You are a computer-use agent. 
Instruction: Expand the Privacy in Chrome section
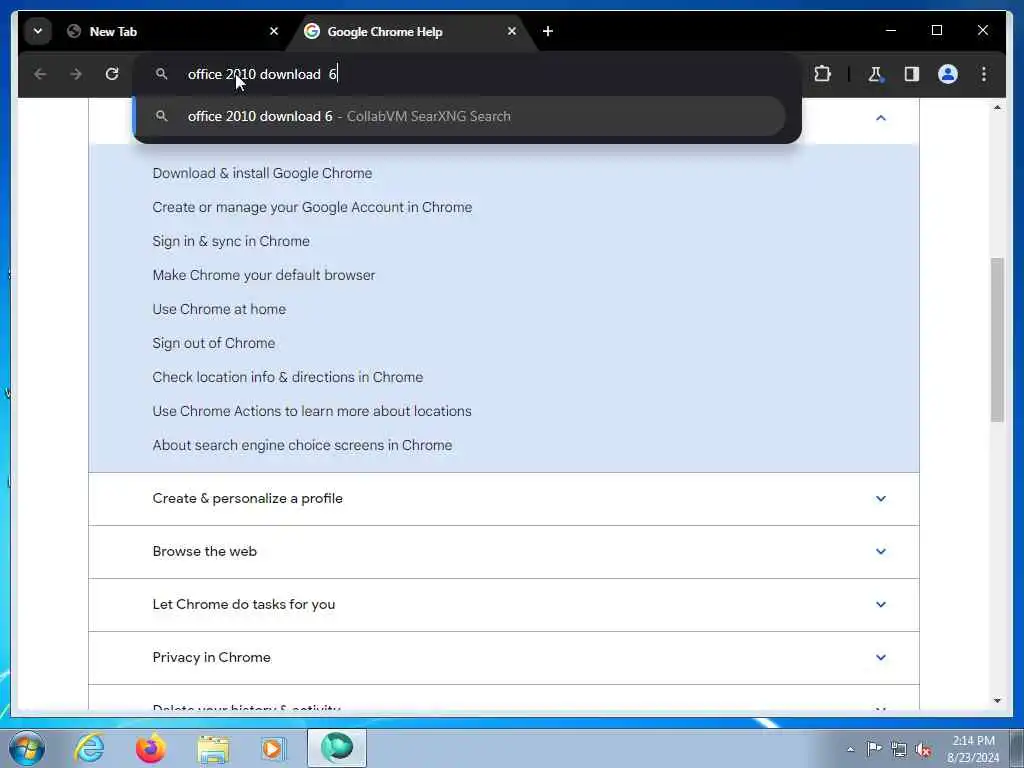point(504,657)
